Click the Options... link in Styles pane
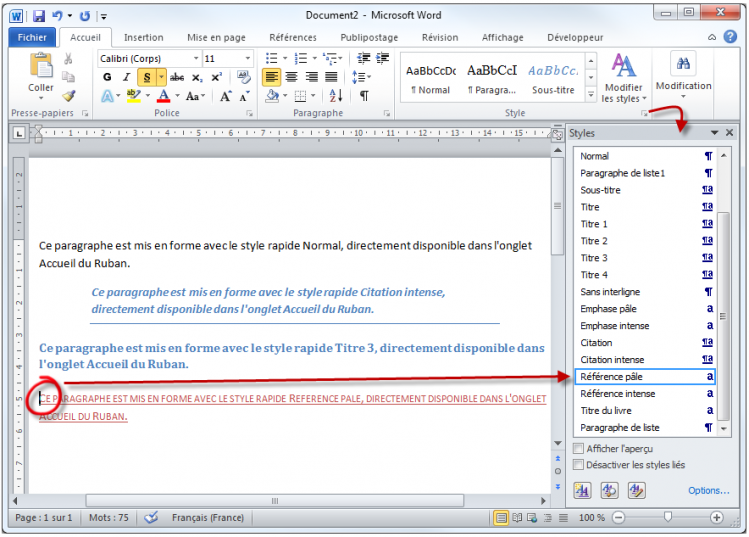This screenshot has height=537, width=749. click(x=708, y=490)
